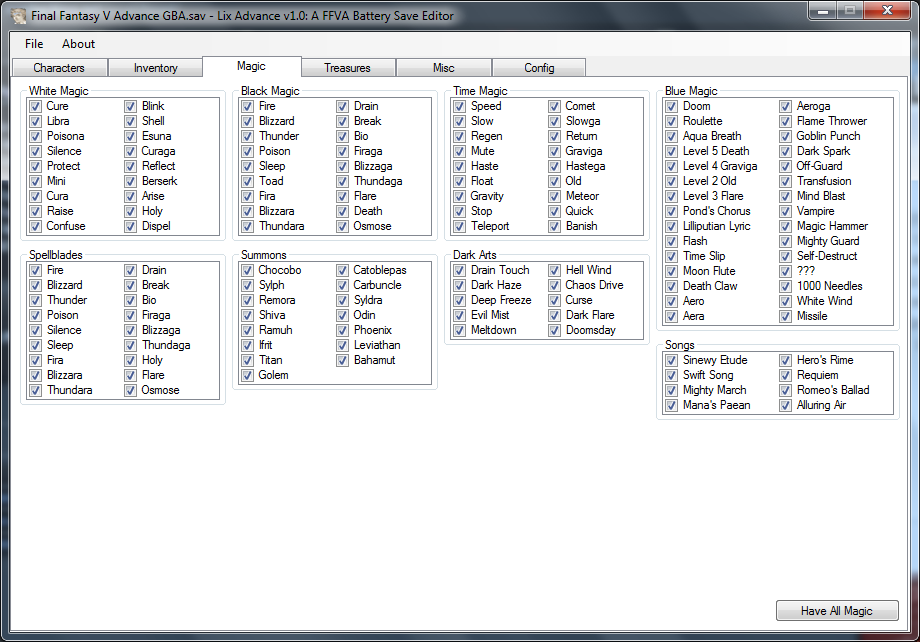Toggle the Sinewy Etude song checkbox
The width and height of the screenshot is (920, 642).
click(672, 360)
